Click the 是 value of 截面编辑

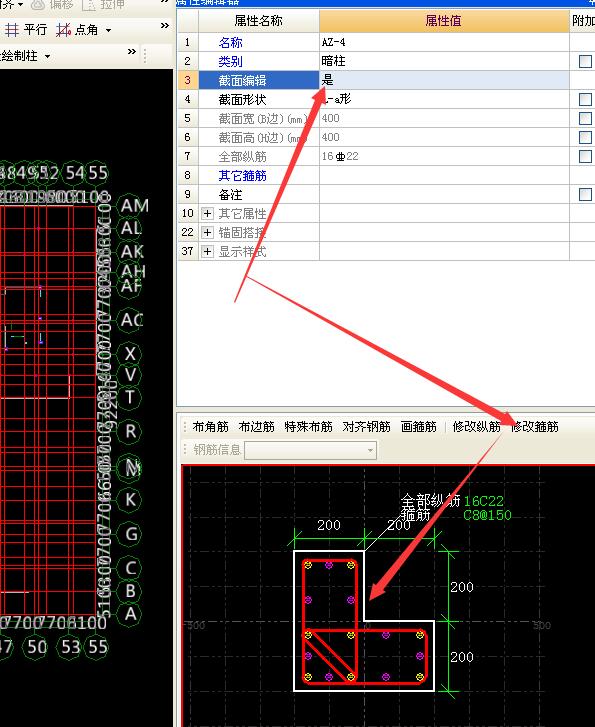click(x=327, y=80)
